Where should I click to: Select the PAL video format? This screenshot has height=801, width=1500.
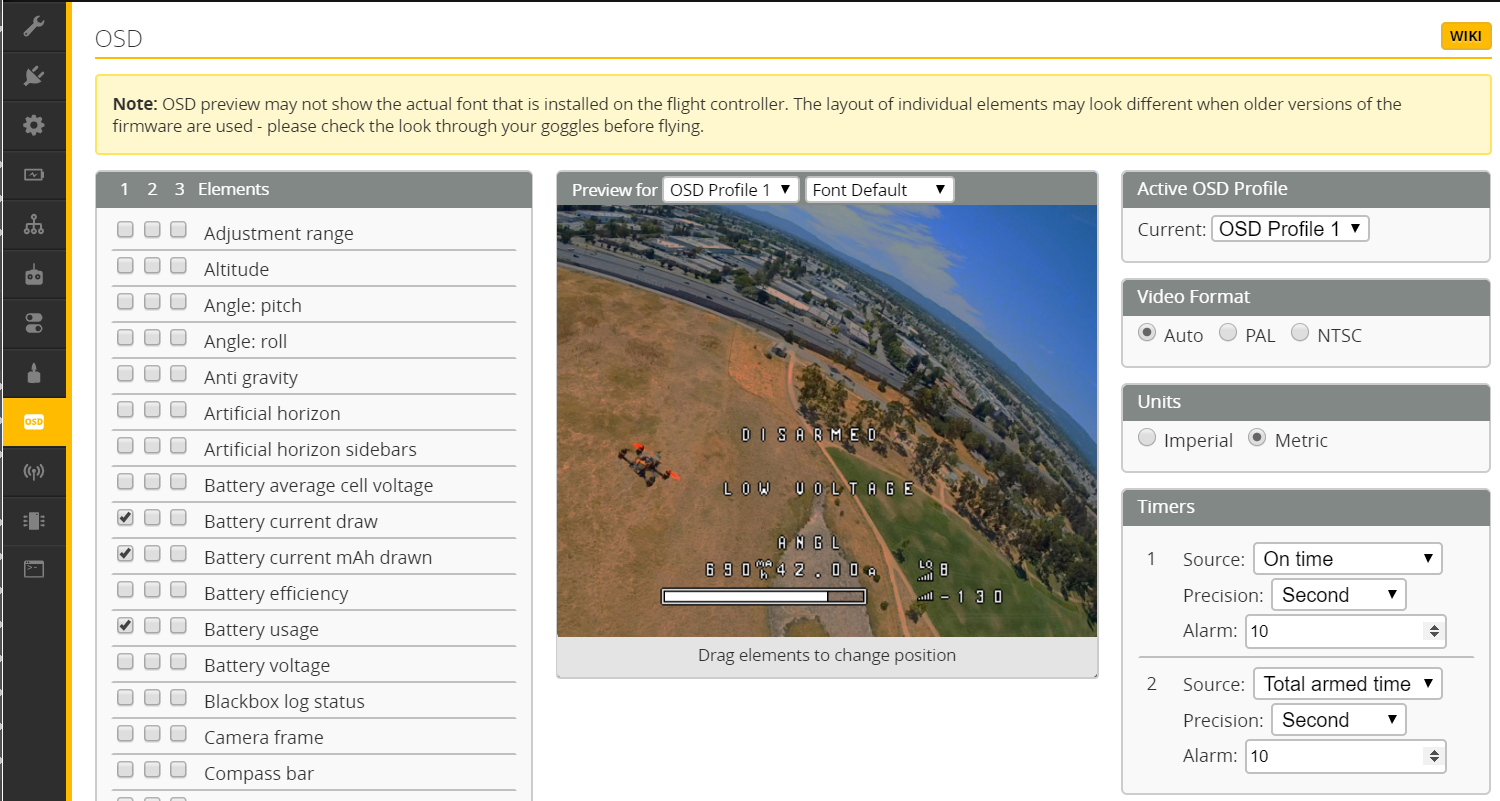point(1228,333)
